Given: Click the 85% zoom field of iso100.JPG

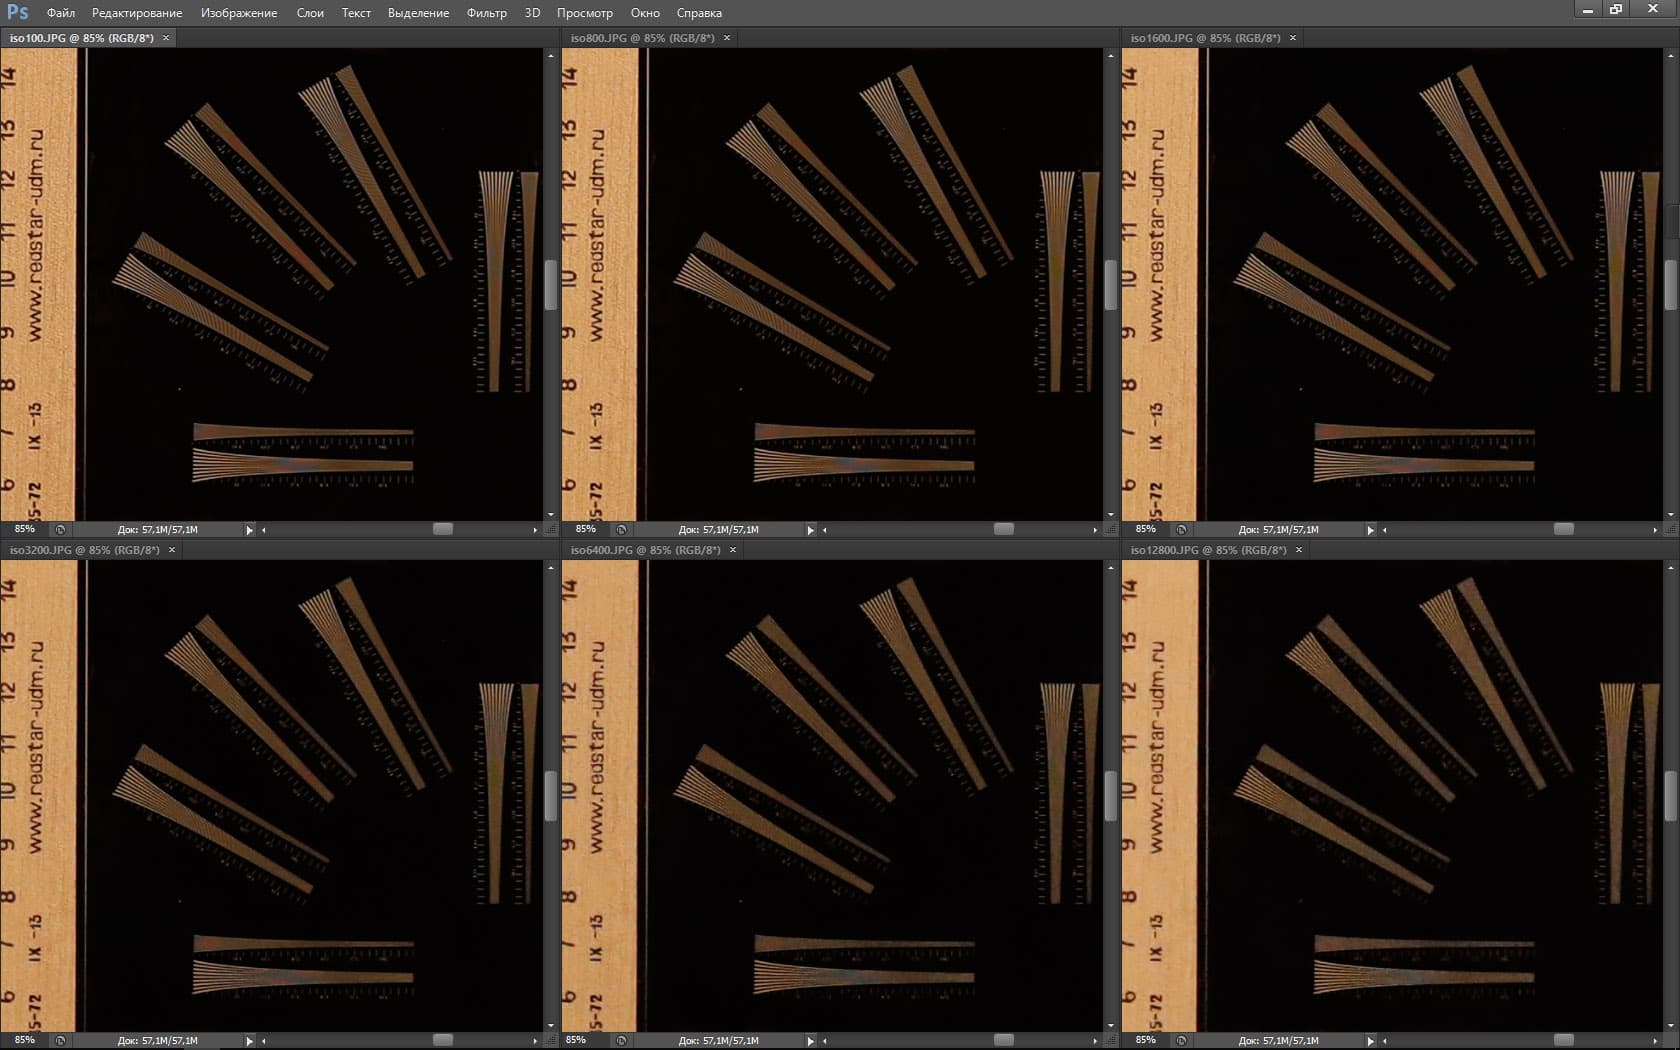Looking at the screenshot, I should (24, 529).
